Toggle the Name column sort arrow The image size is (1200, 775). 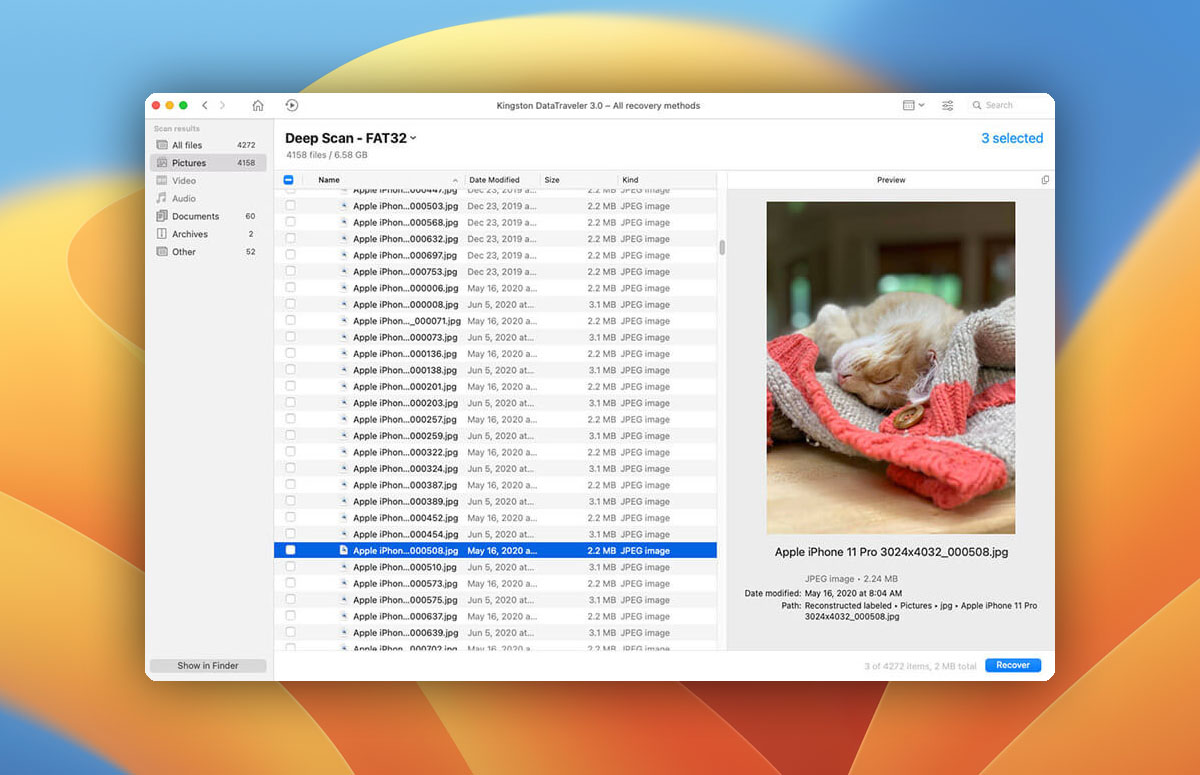(456, 181)
